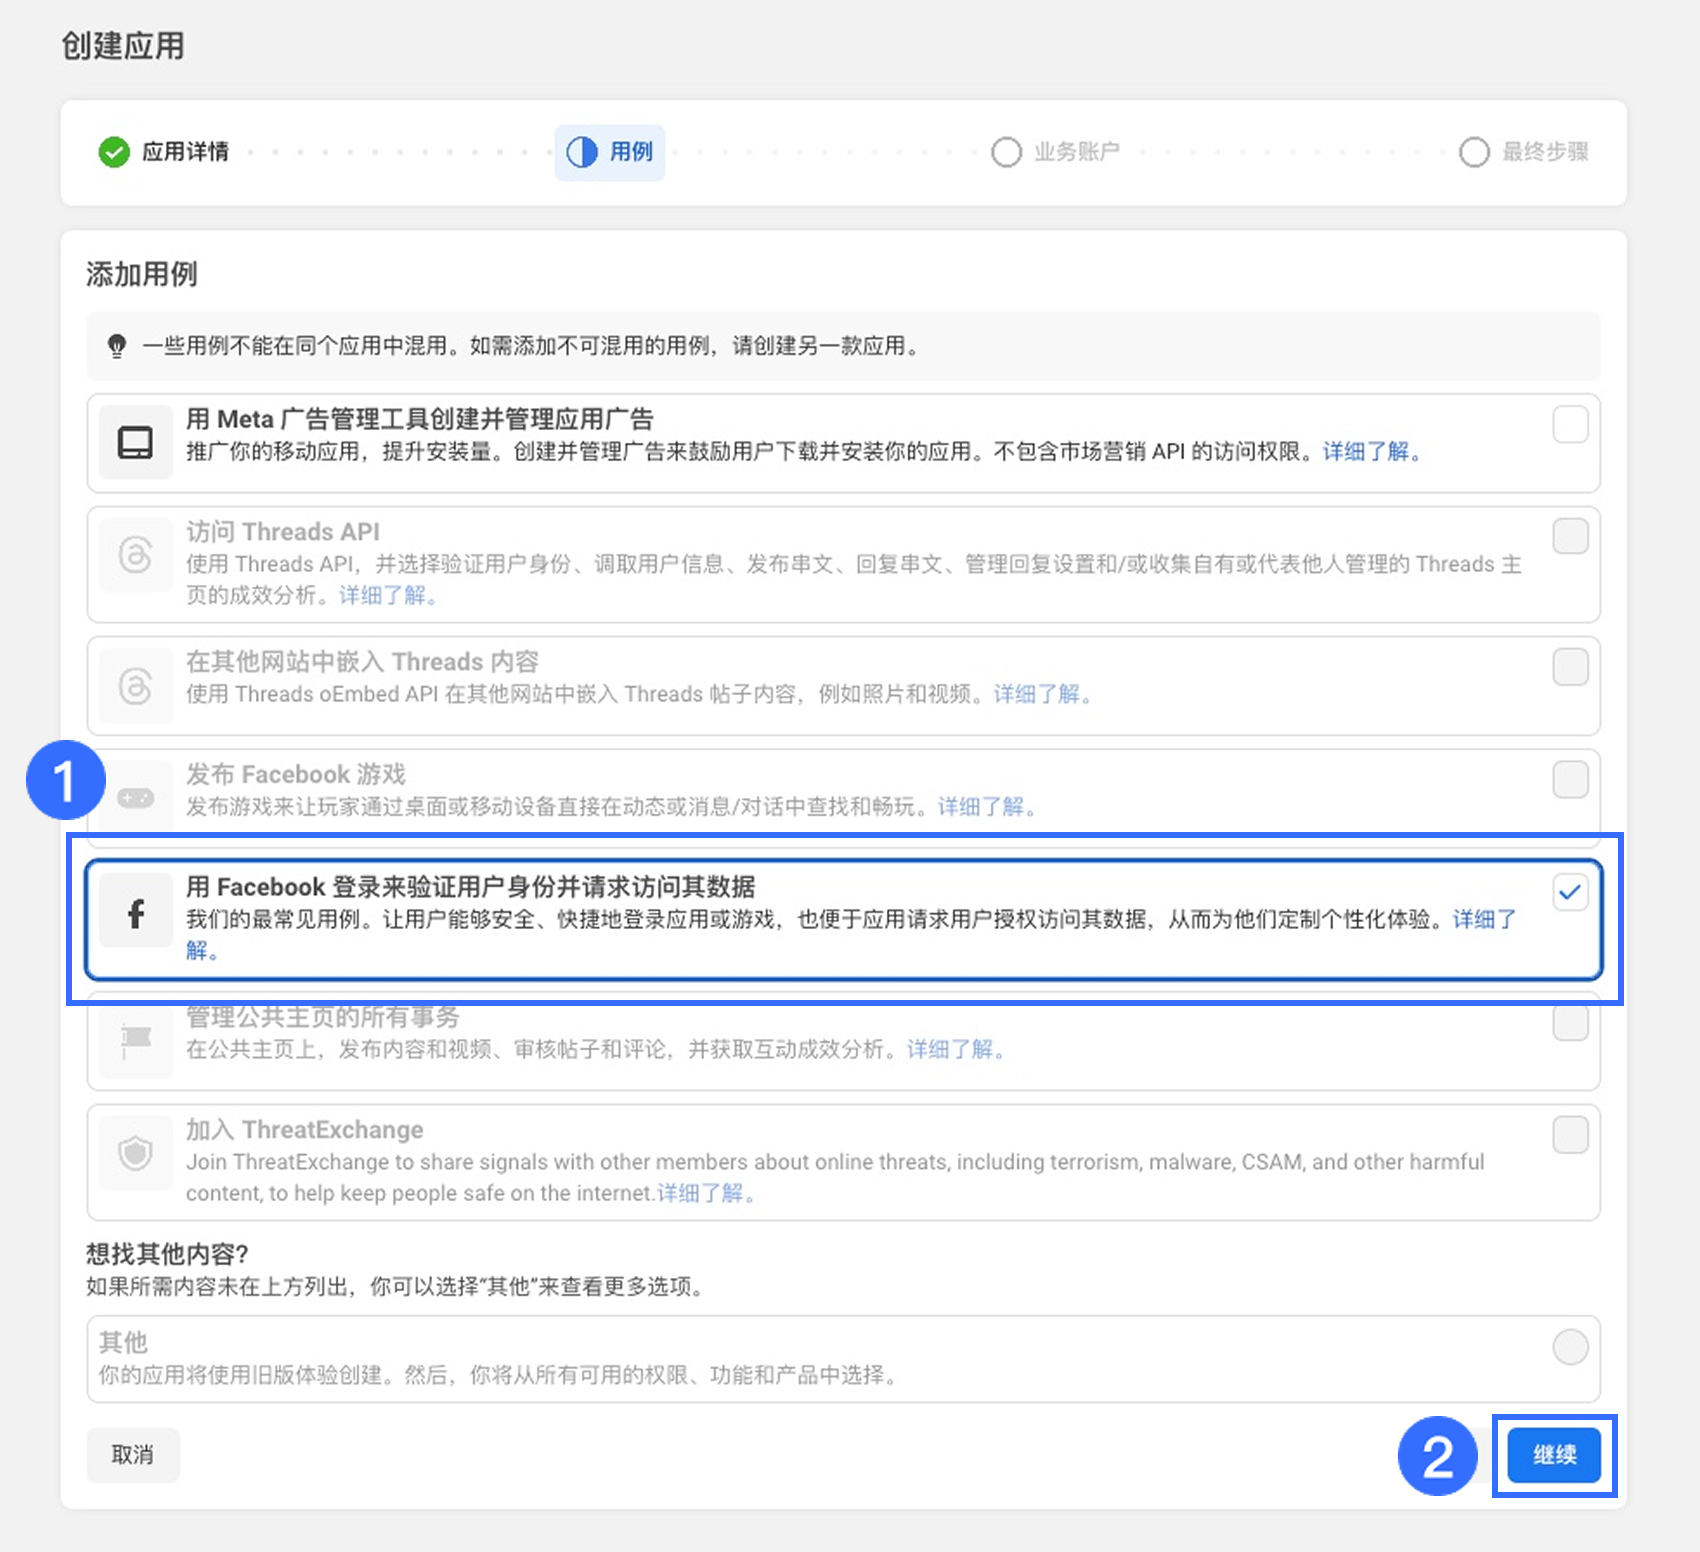Click the lightbulb tip icon
1700x1552 pixels.
[x=117, y=346]
